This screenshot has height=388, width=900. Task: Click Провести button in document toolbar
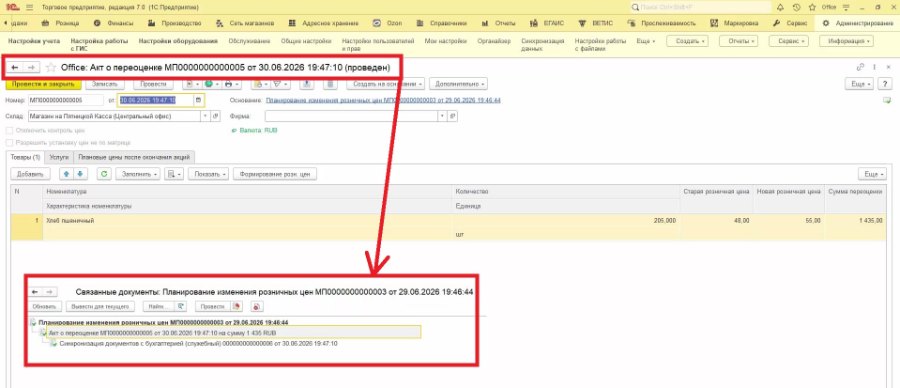click(153, 84)
